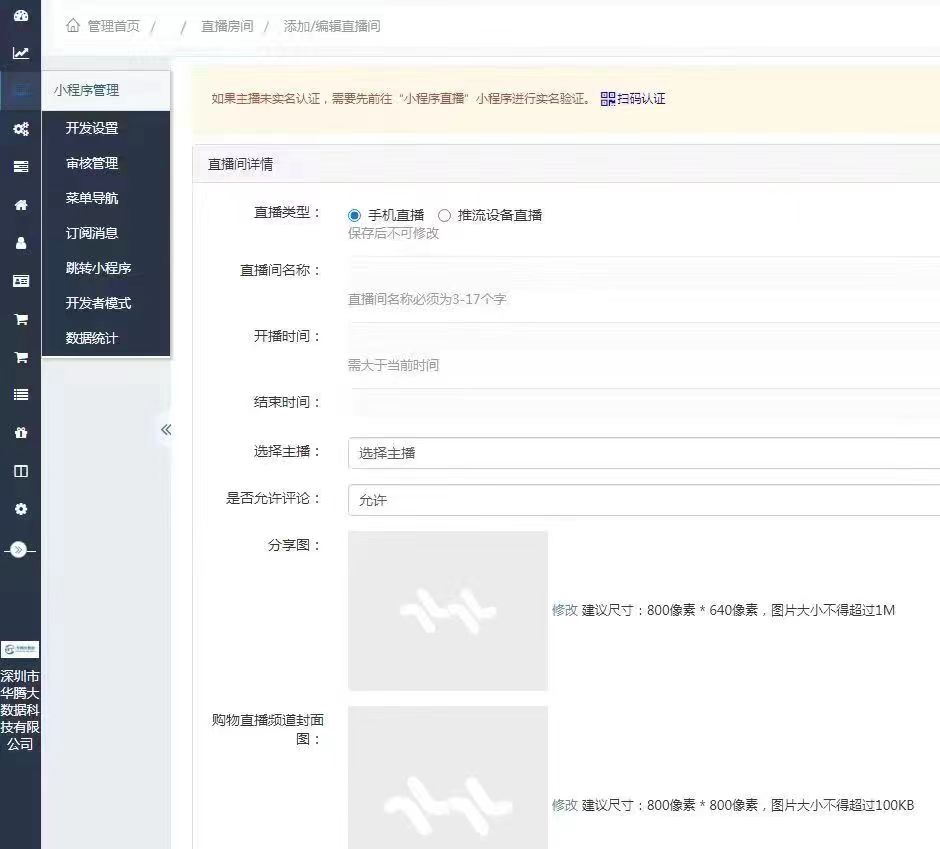Image resolution: width=940 pixels, height=849 pixels.
Task: Expand sidebar with the circled arrow button
Action: tap(20, 550)
